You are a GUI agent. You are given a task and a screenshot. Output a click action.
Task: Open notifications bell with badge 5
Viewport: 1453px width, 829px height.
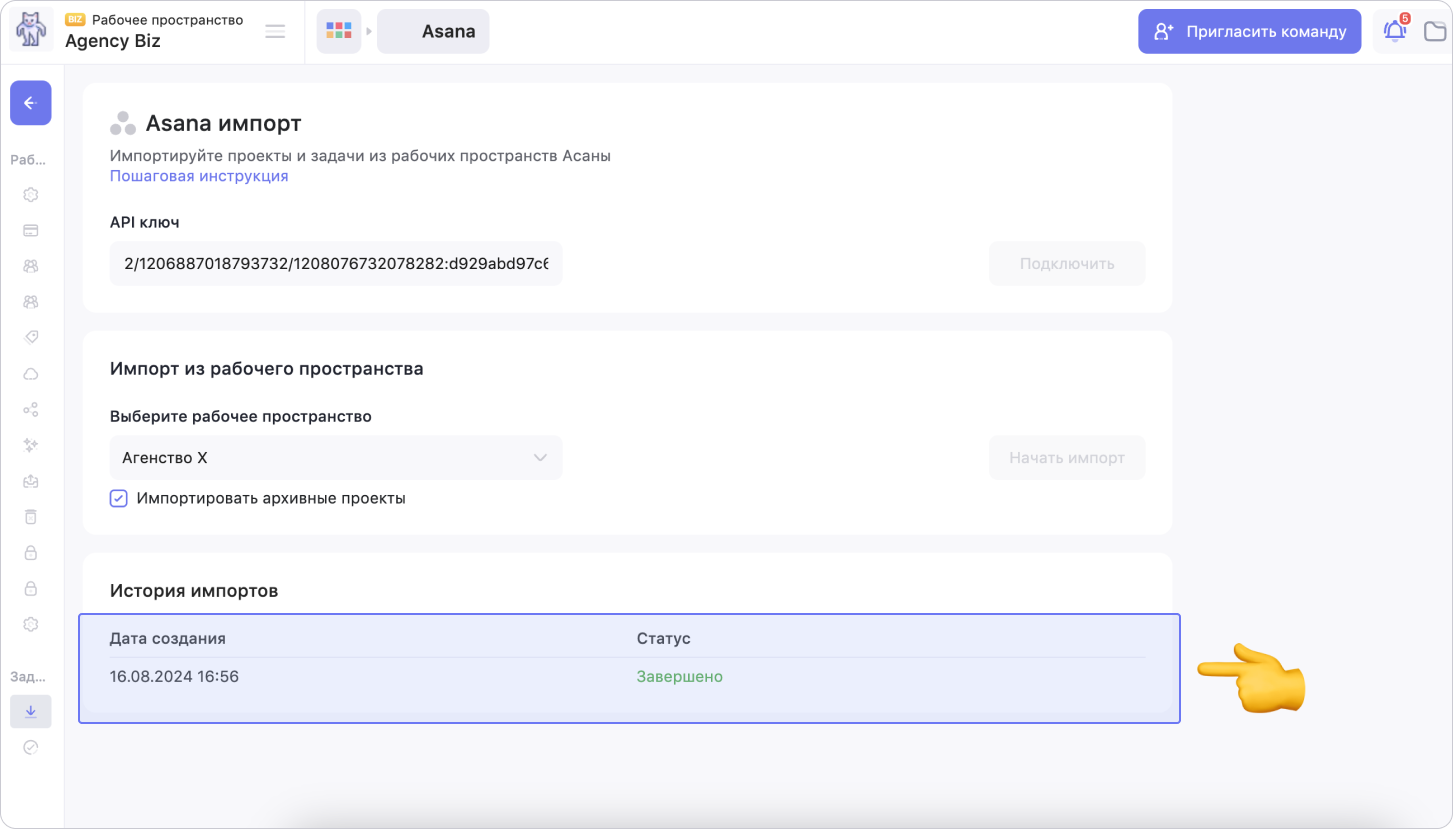1394,31
